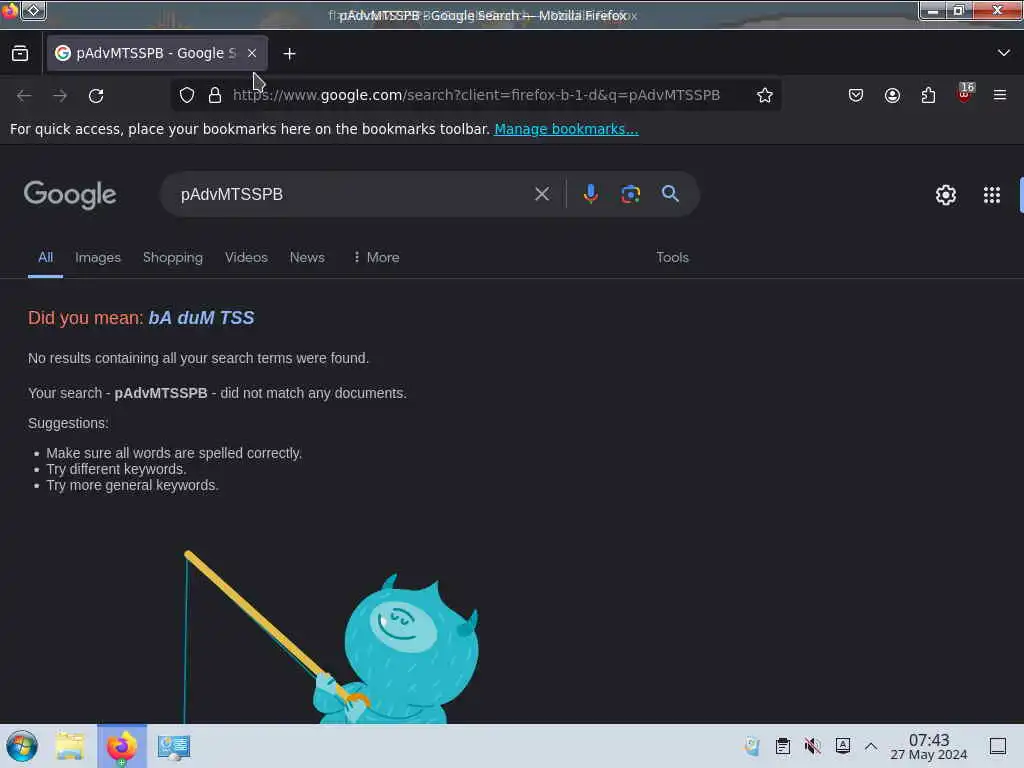Image resolution: width=1024 pixels, height=768 pixels.
Task: Open keyboard layout tray icon
Action: coord(842,745)
